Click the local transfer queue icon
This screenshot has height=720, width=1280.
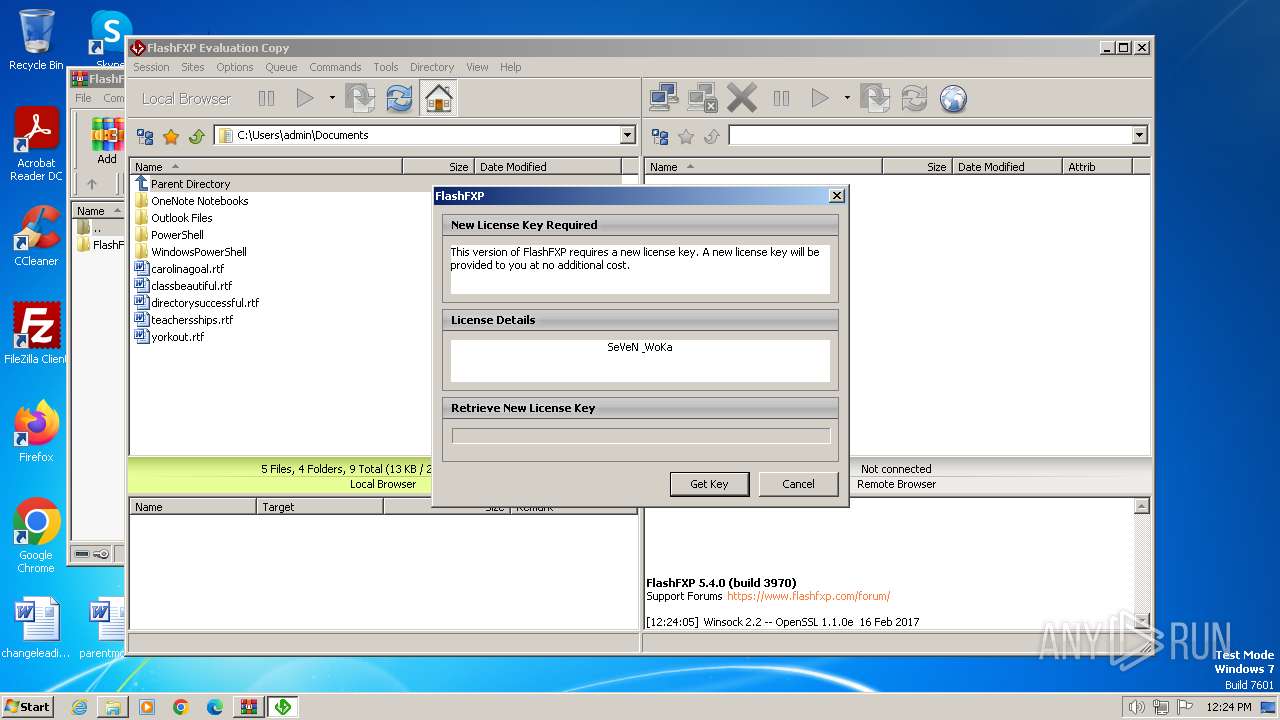[x=360, y=98]
